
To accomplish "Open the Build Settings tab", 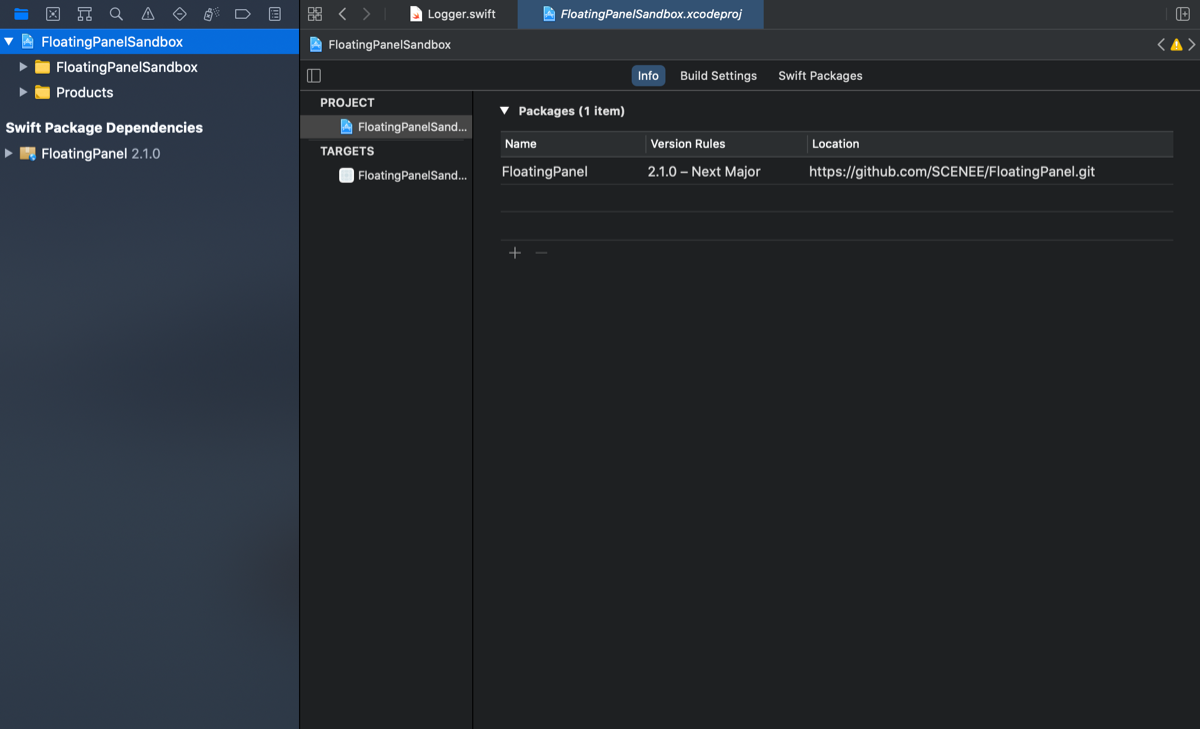I will point(718,76).
